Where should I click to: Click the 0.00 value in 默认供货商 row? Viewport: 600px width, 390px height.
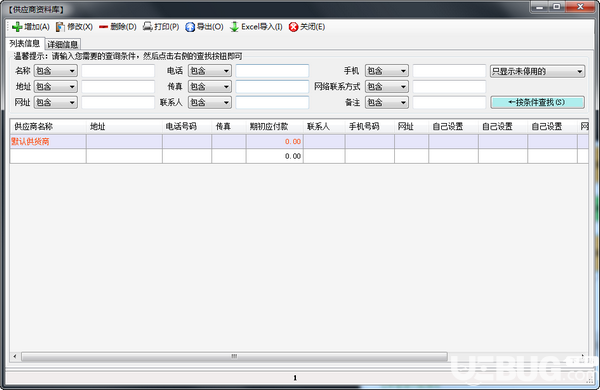pyautogui.click(x=293, y=142)
